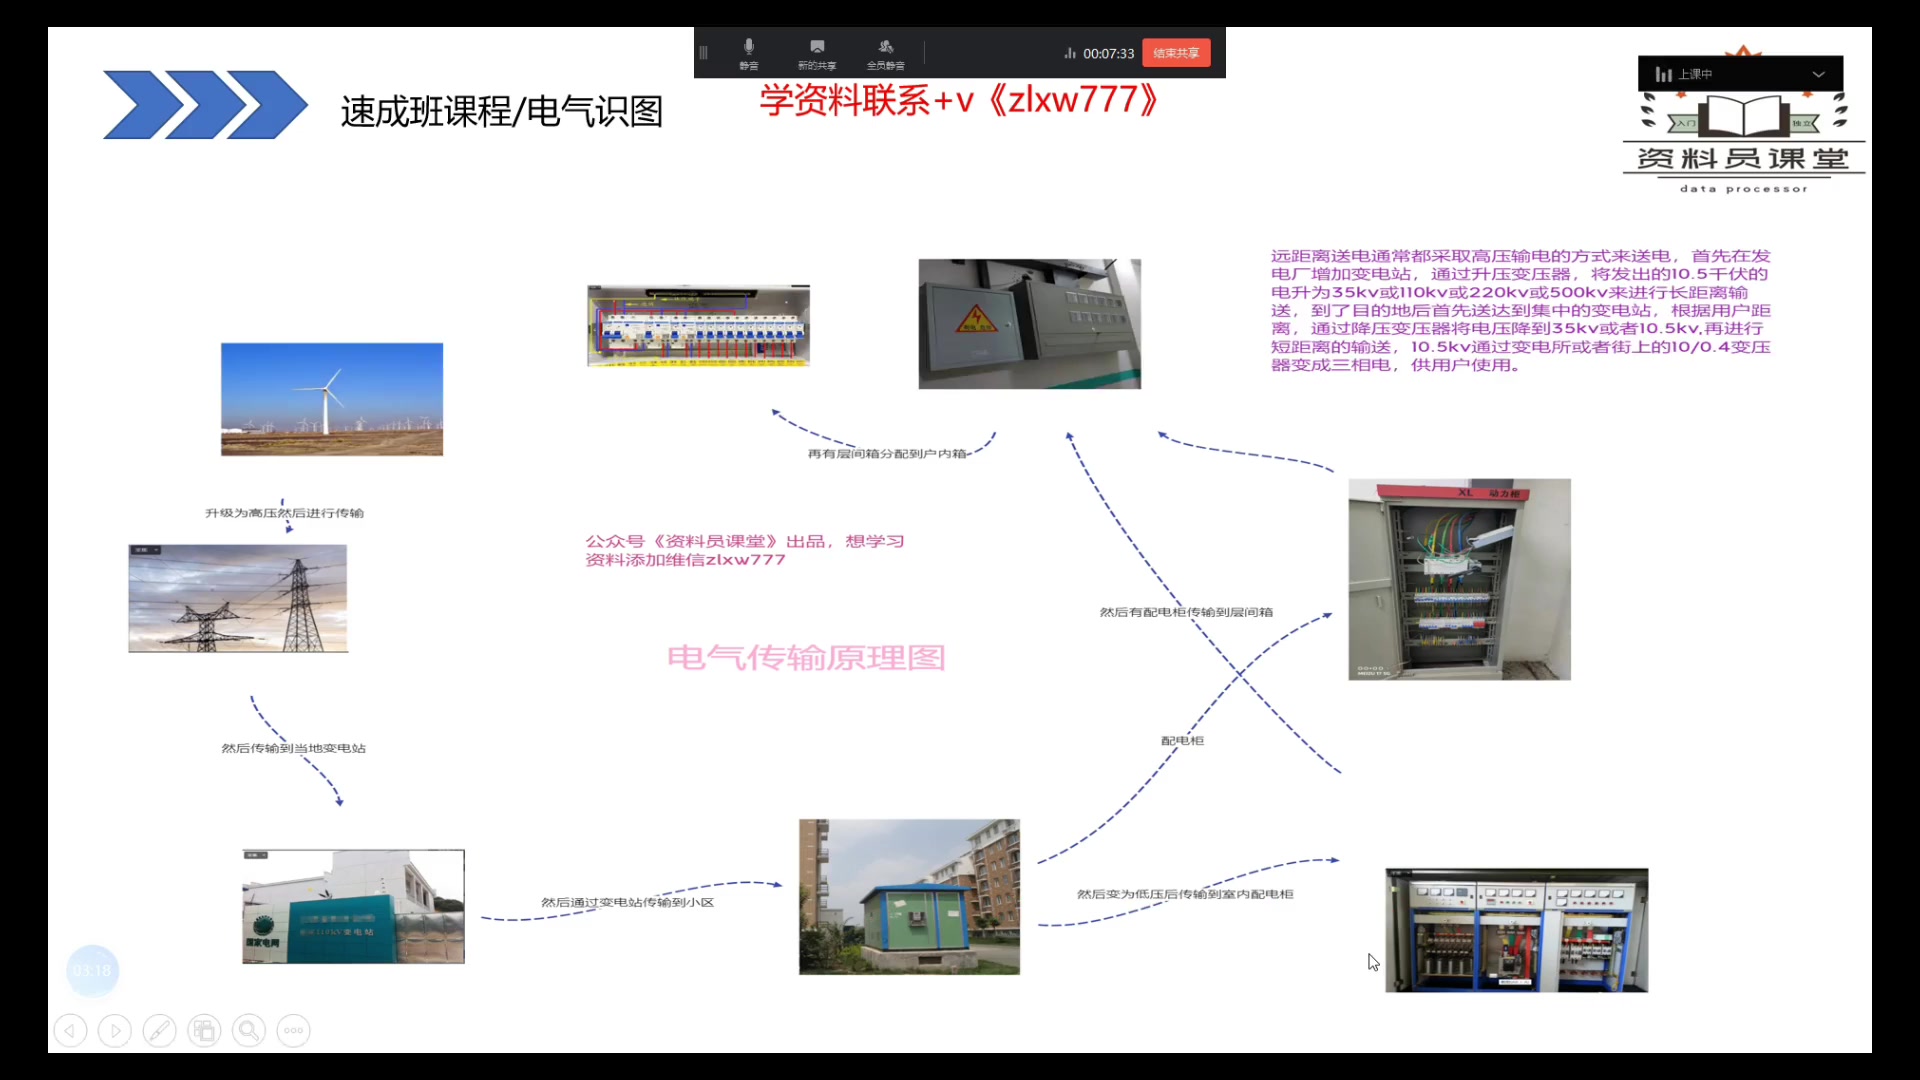The image size is (1920, 1080).
Task: Advance to next slide arrow
Action: click(x=115, y=1030)
